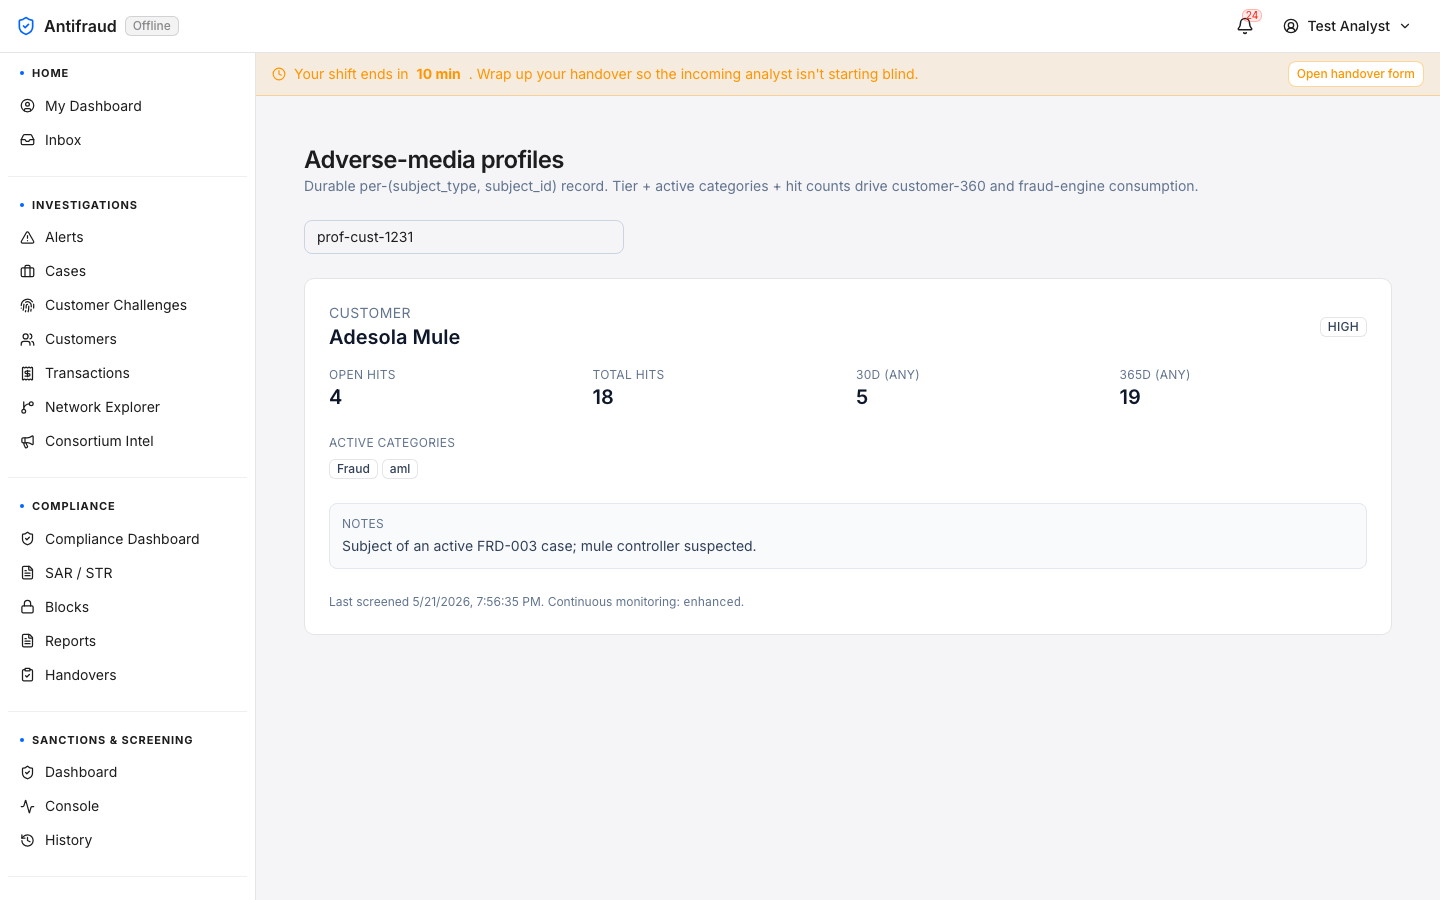Click the Open handover form button

coord(1355,74)
